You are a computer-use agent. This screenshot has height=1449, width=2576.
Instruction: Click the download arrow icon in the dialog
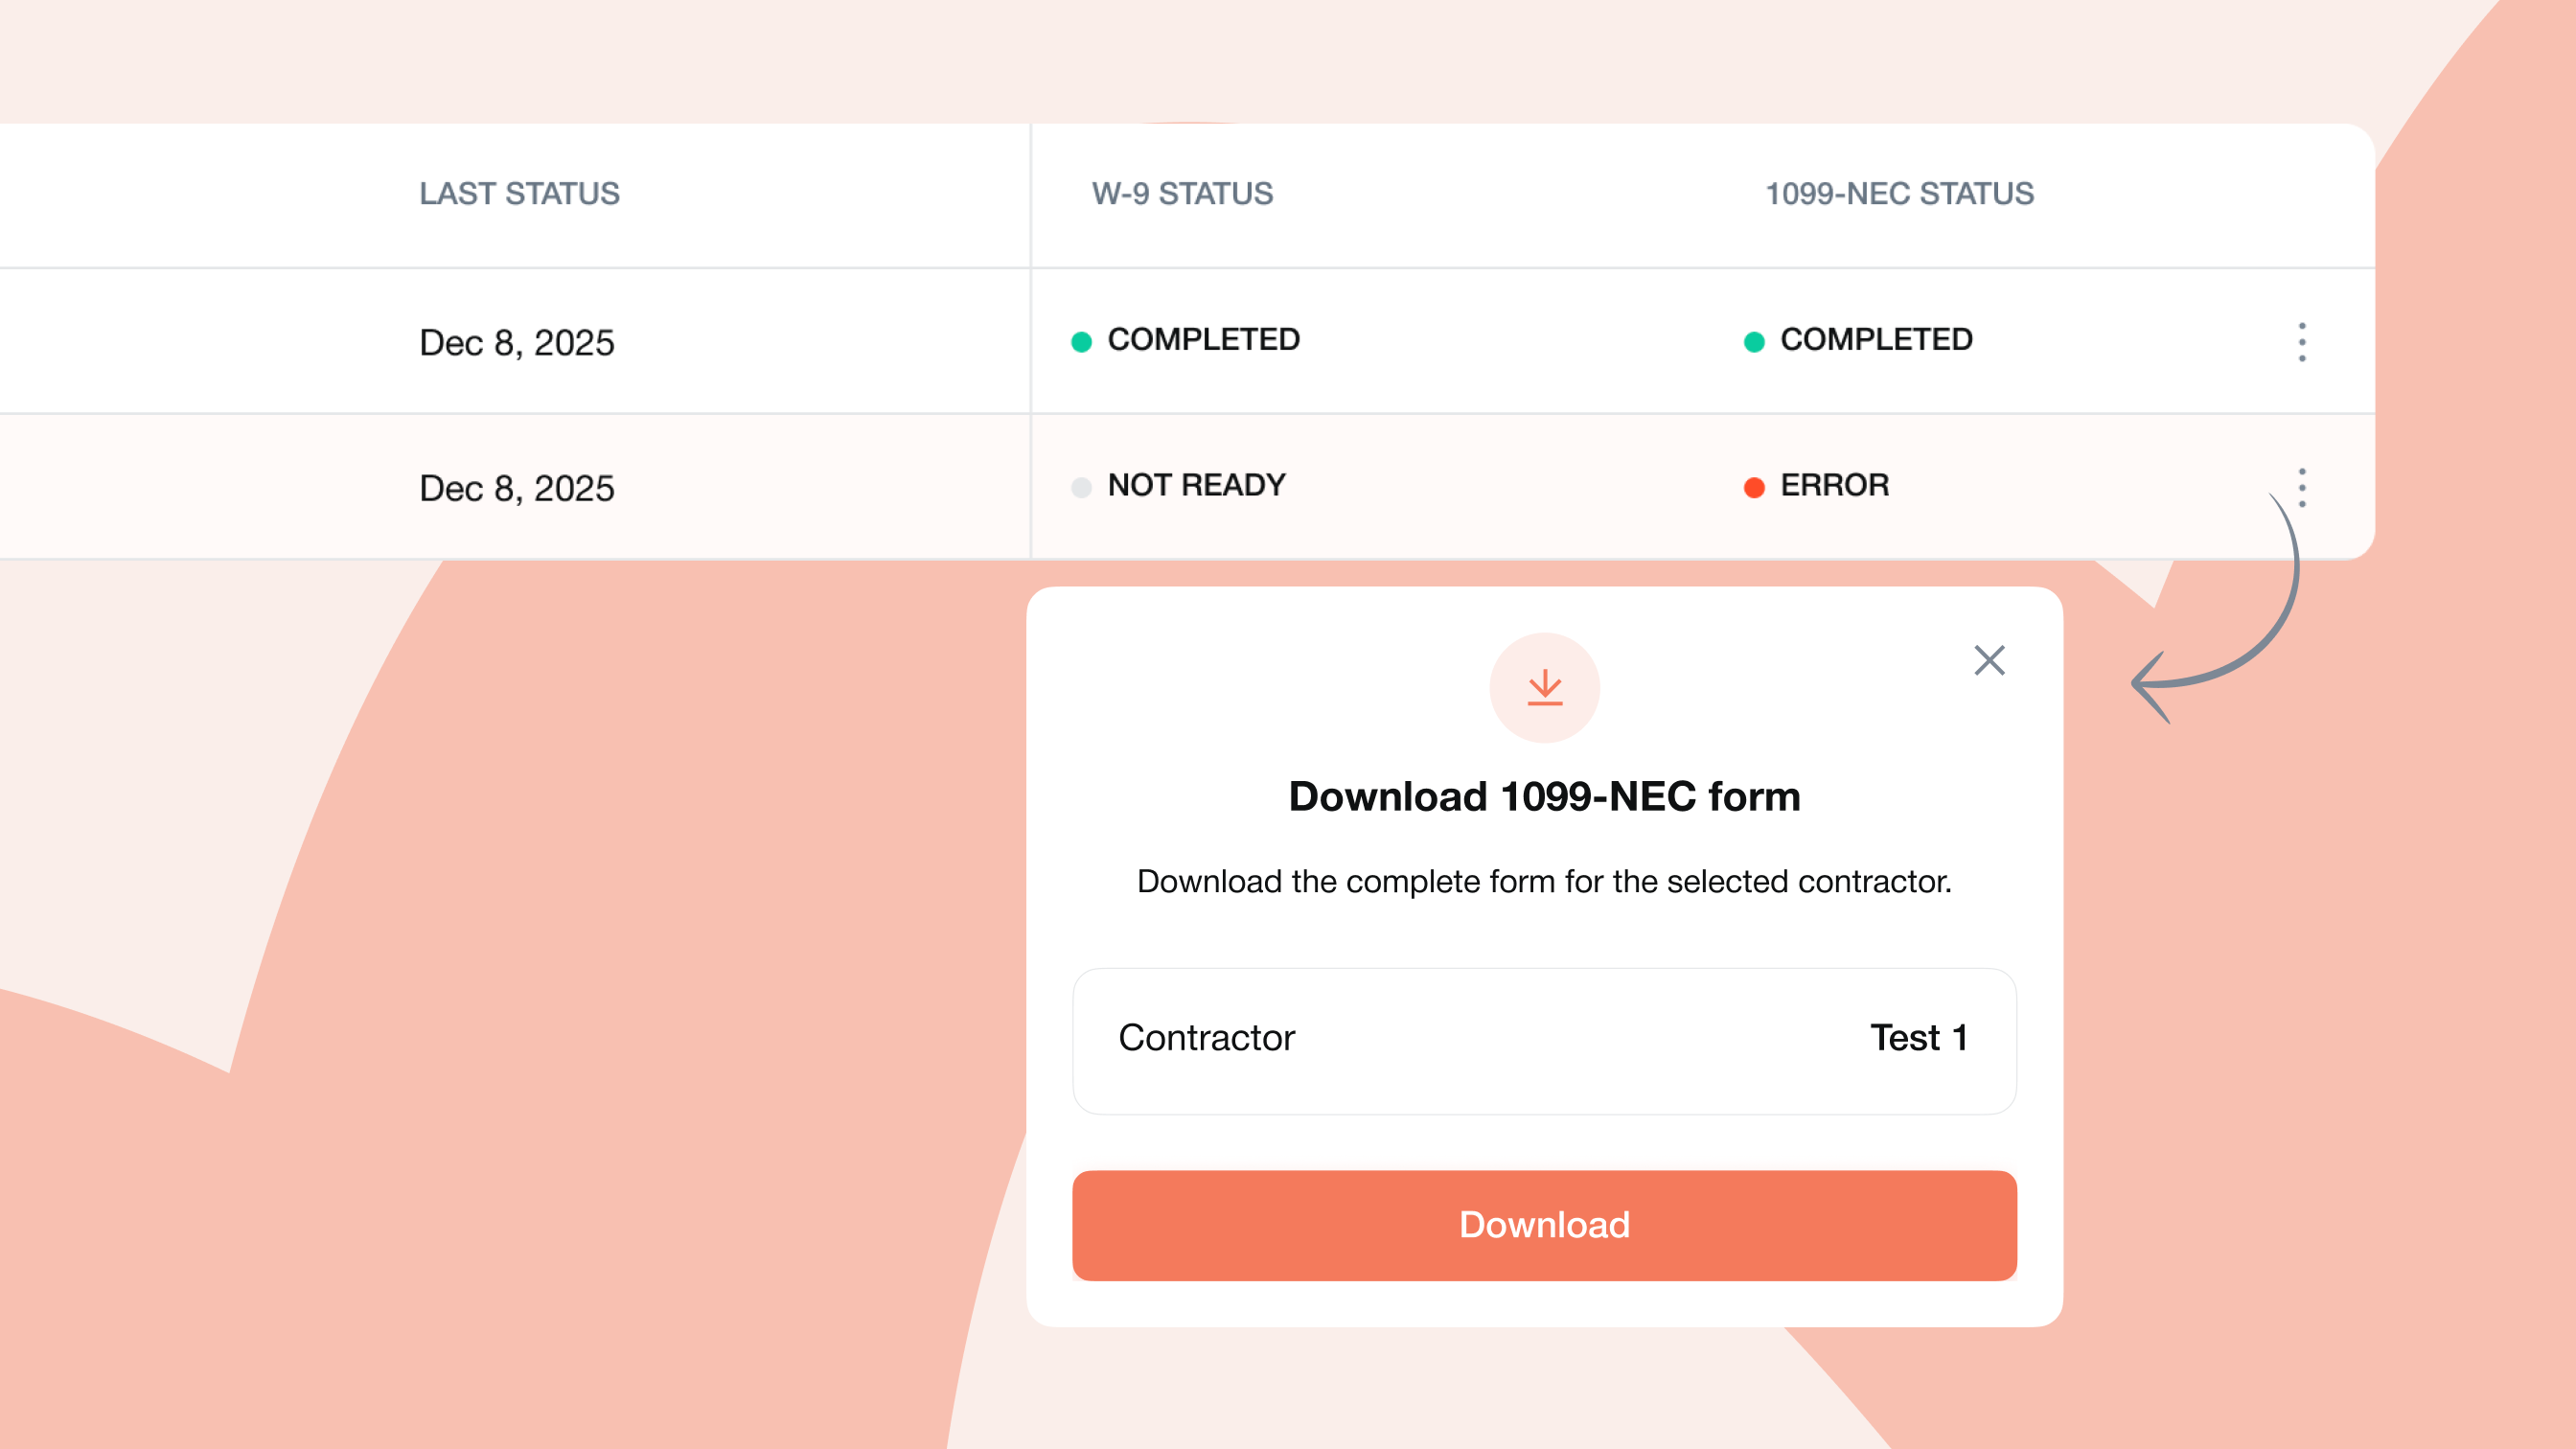pyautogui.click(x=1544, y=688)
